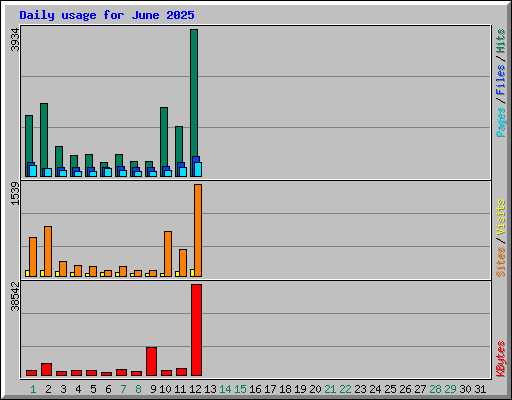The width and height of the screenshot is (512, 400).
Task: Click the yellow Visits legend label
Action: (x=500, y=217)
